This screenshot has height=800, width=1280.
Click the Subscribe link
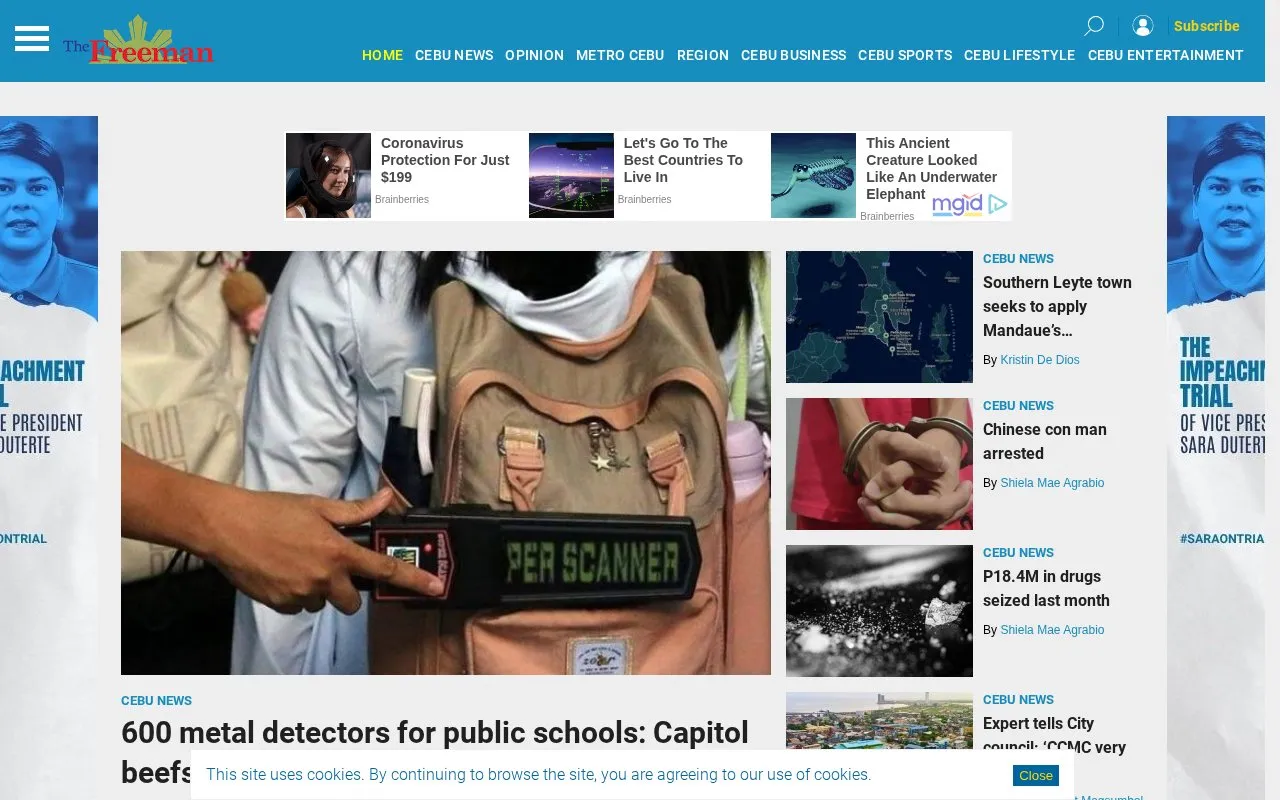pyautogui.click(x=1206, y=26)
